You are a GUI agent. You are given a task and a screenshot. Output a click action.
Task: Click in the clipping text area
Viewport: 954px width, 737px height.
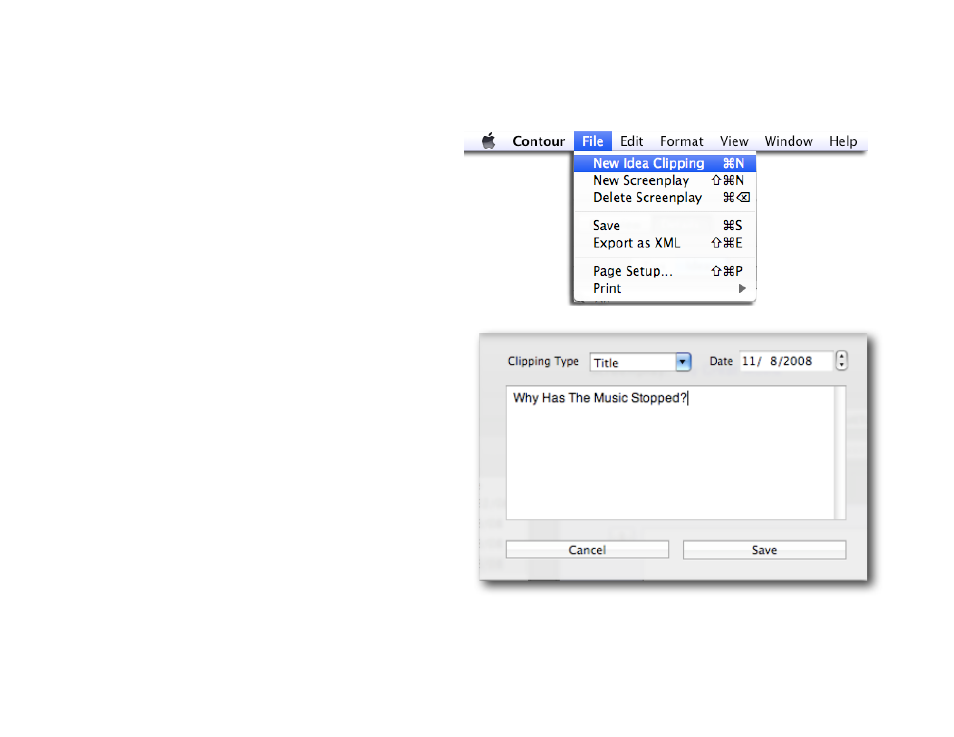pos(670,452)
